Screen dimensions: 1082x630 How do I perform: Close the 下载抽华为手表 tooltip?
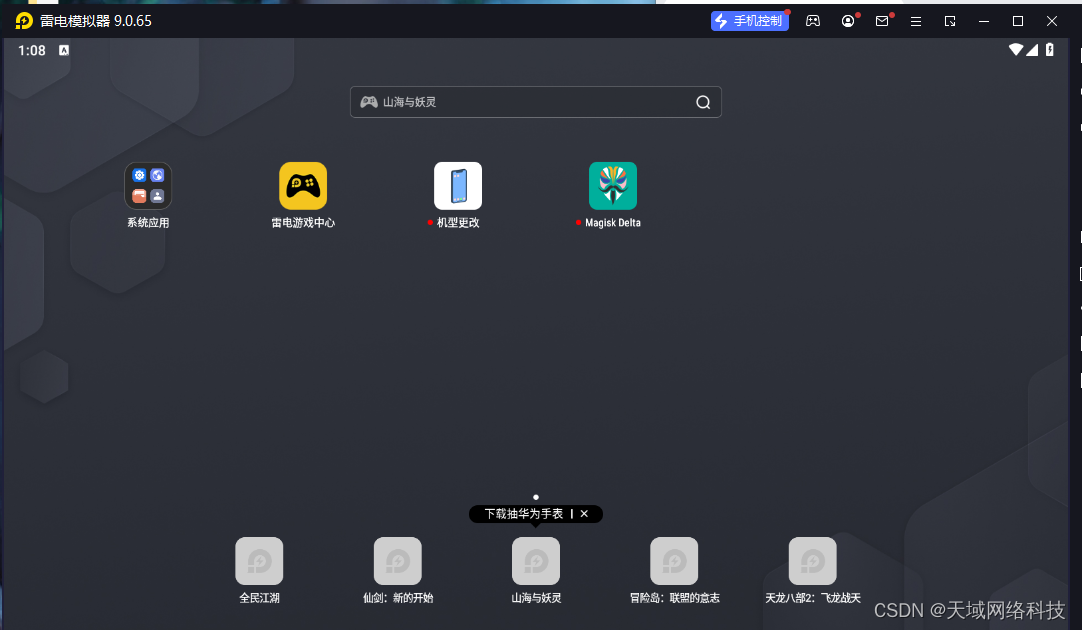pos(584,514)
